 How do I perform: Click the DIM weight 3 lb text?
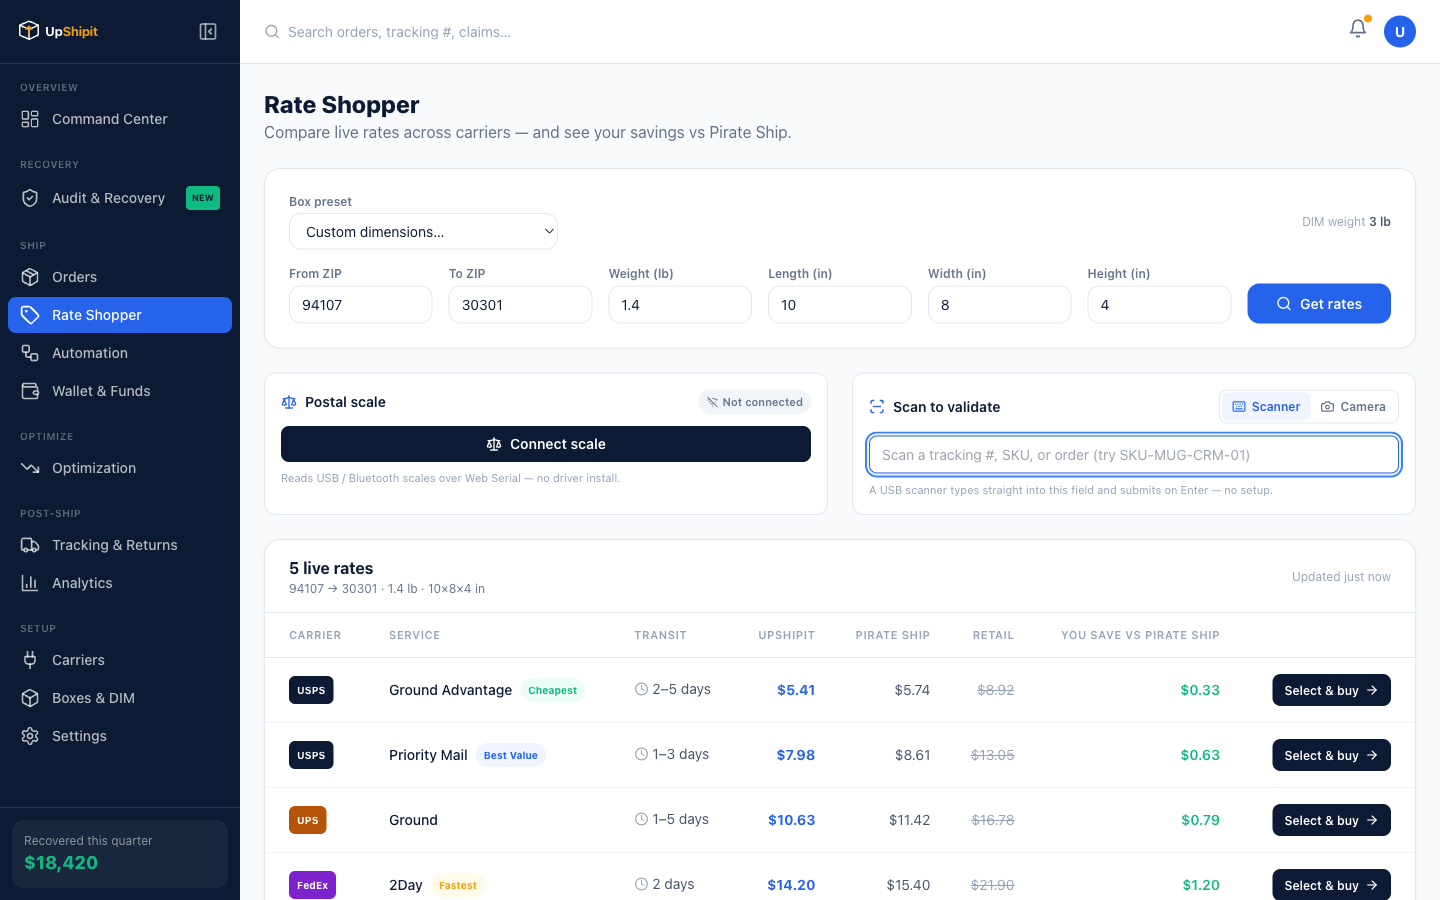(x=1346, y=222)
